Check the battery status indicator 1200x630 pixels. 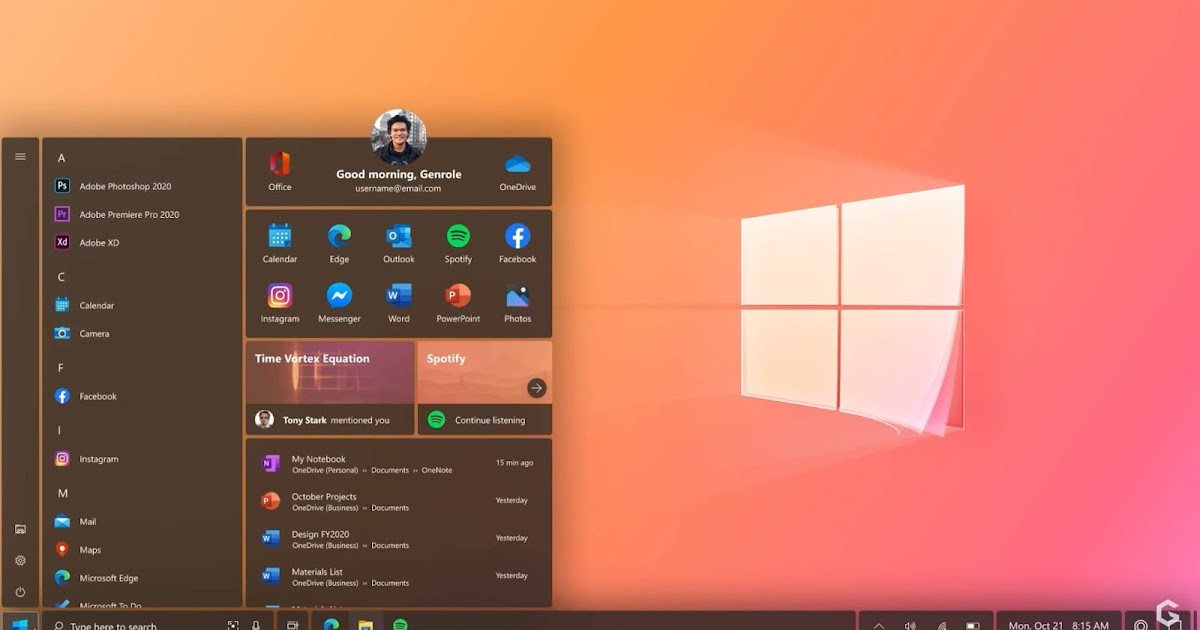click(x=972, y=624)
